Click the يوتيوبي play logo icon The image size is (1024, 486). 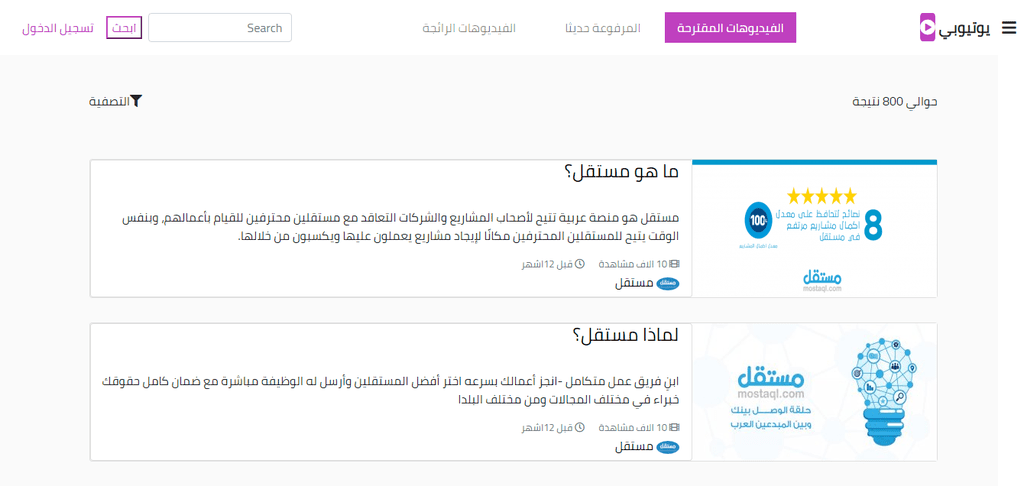click(927, 27)
